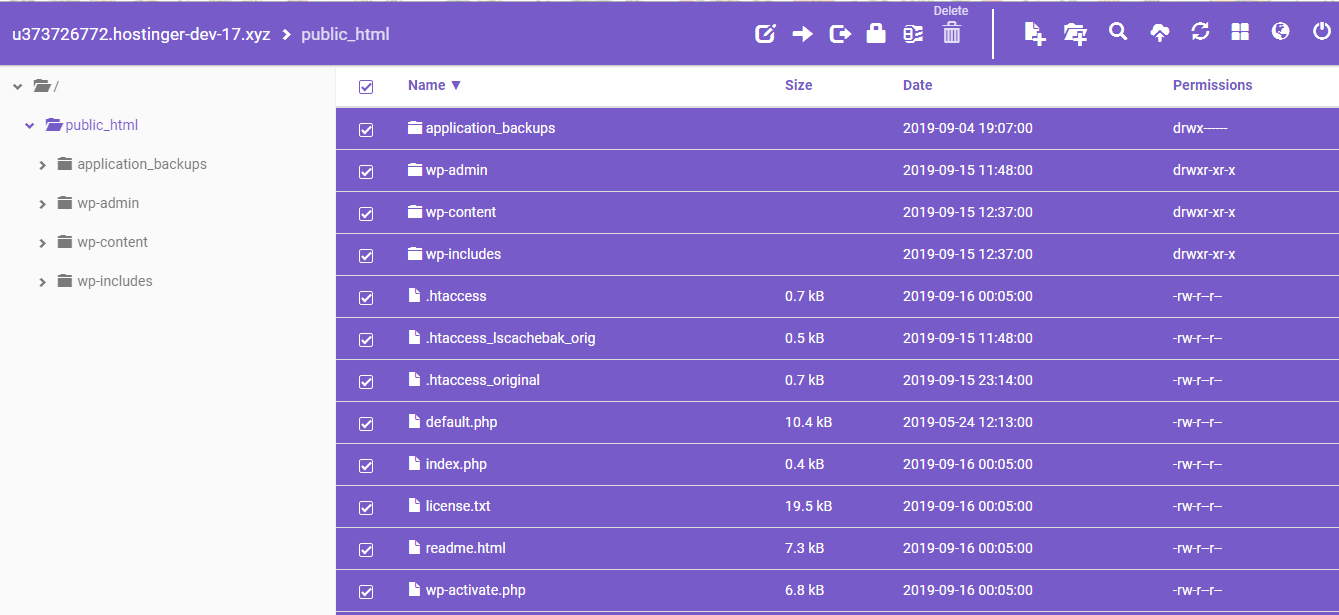Uncheck the .htaccess_original row checkbox
This screenshot has height=615, width=1339.
click(366, 382)
